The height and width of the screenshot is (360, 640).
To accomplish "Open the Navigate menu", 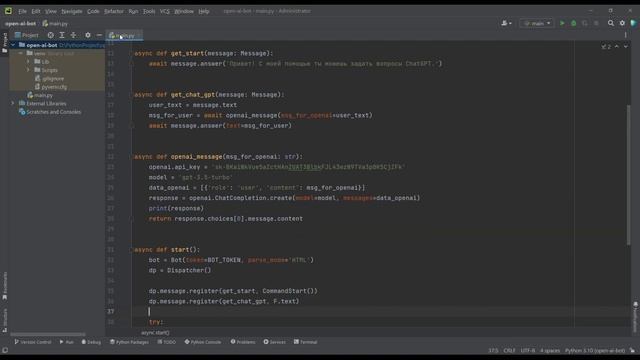I will [x=72, y=11].
